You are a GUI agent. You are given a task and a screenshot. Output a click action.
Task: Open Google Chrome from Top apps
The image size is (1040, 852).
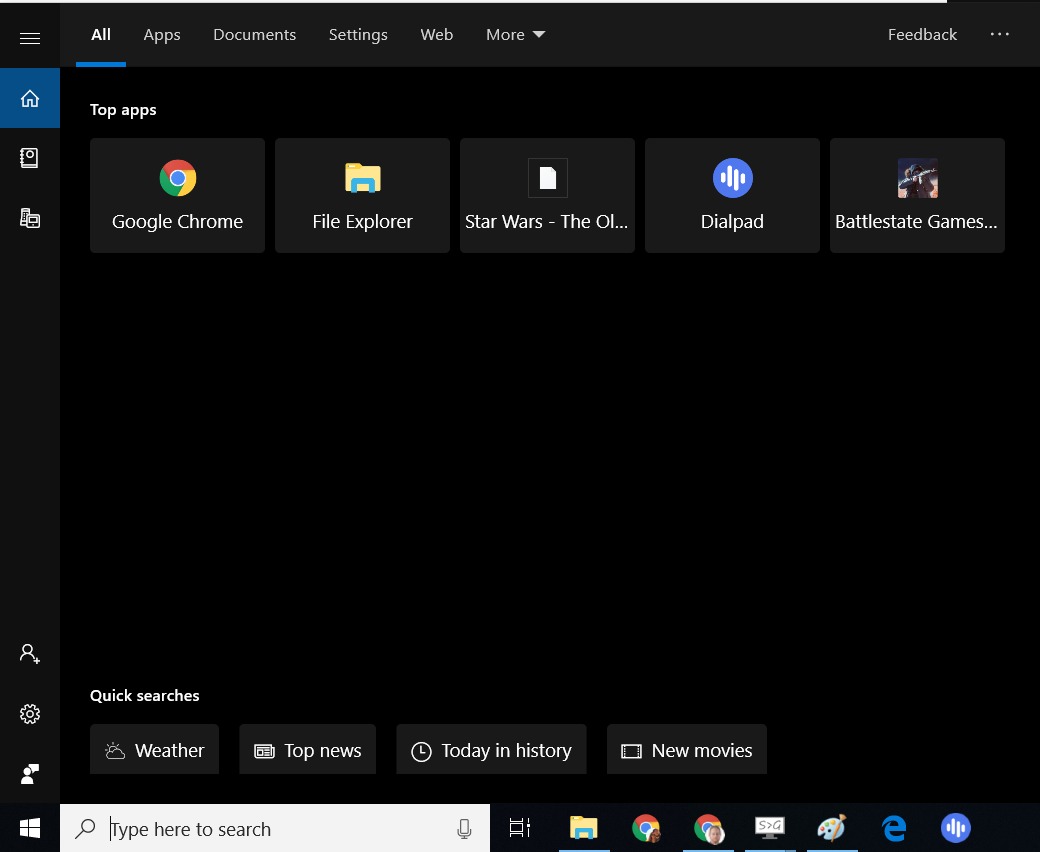pos(177,195)
